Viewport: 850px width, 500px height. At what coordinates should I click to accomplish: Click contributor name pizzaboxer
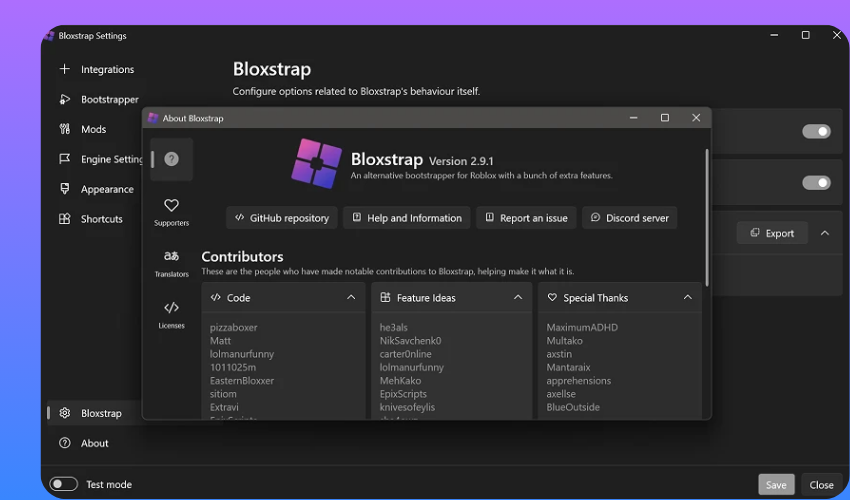[x=234, y=328]
